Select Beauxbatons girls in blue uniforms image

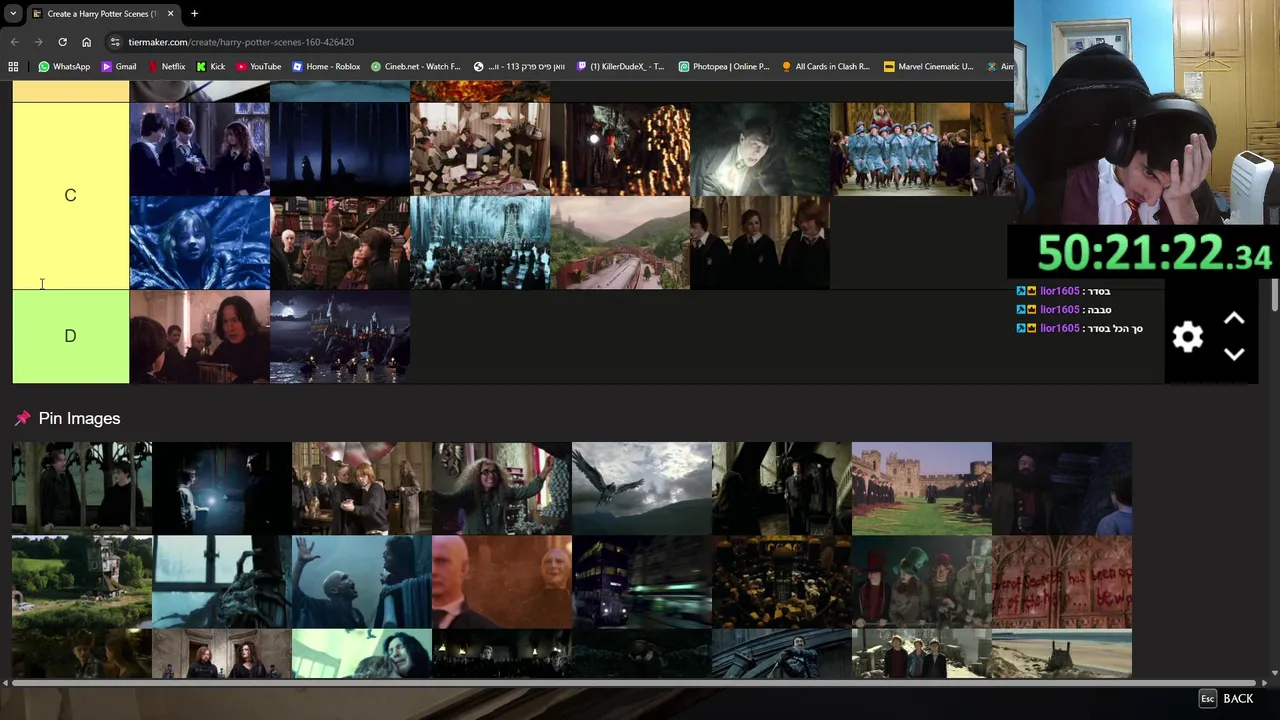tap(900, 148)
